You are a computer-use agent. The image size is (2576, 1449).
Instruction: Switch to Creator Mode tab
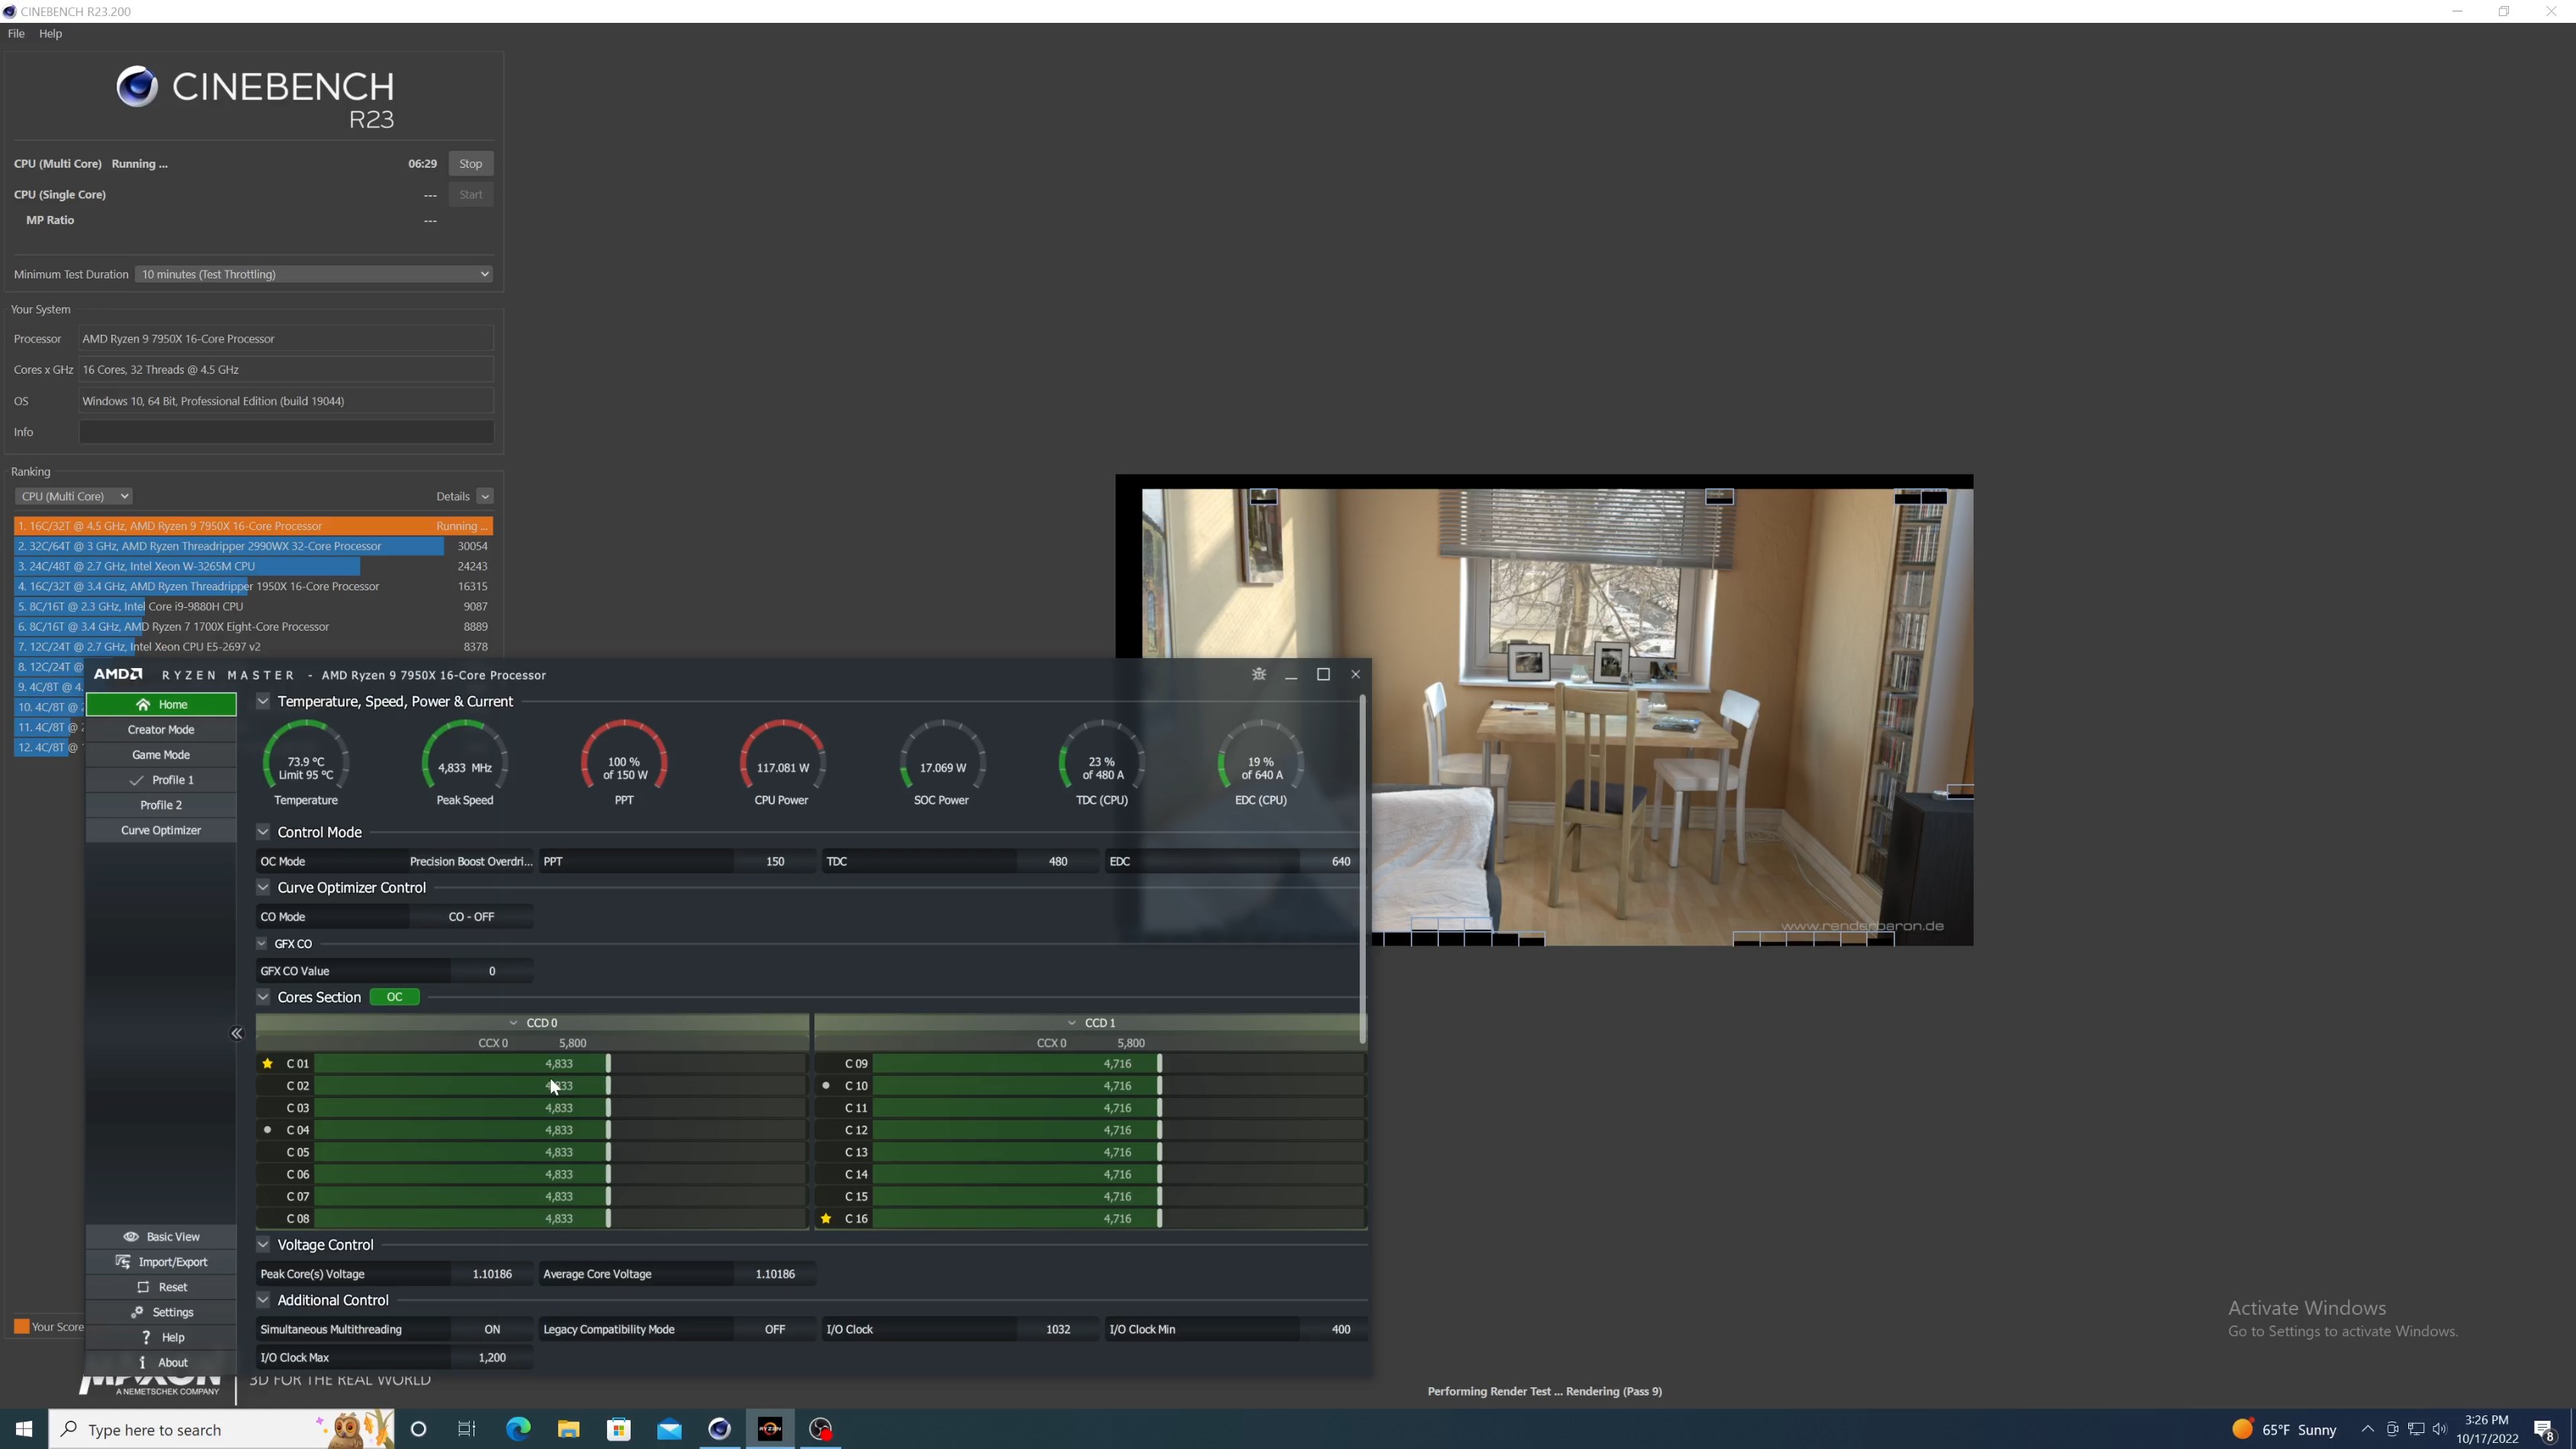161,730
